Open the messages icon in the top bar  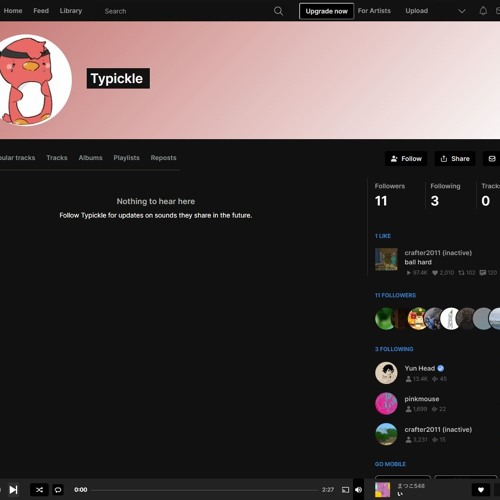coord(498,11)
